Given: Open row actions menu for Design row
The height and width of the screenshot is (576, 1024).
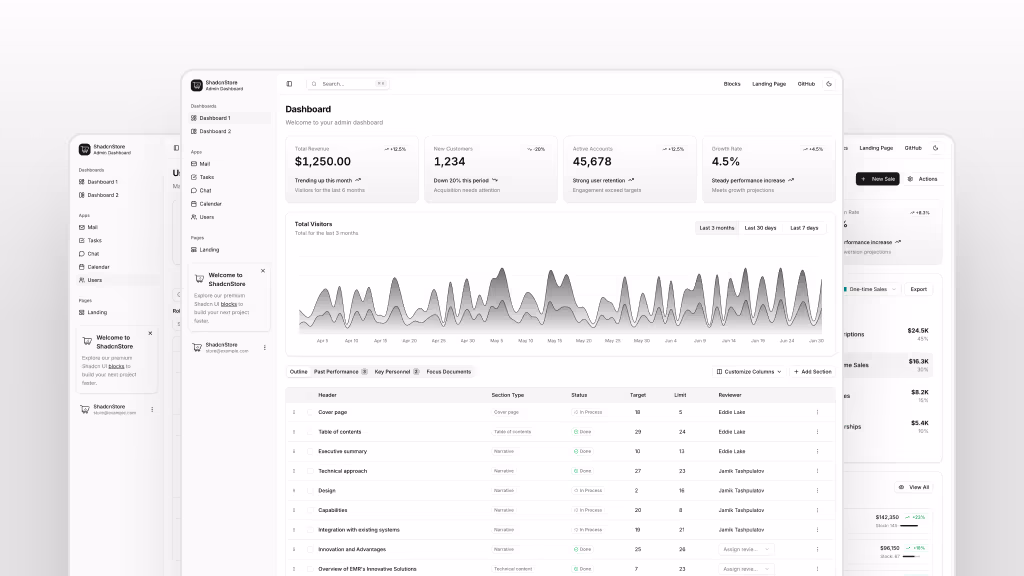Looking at the screenshot, I should pyautogui.click(x=817, y=490).
